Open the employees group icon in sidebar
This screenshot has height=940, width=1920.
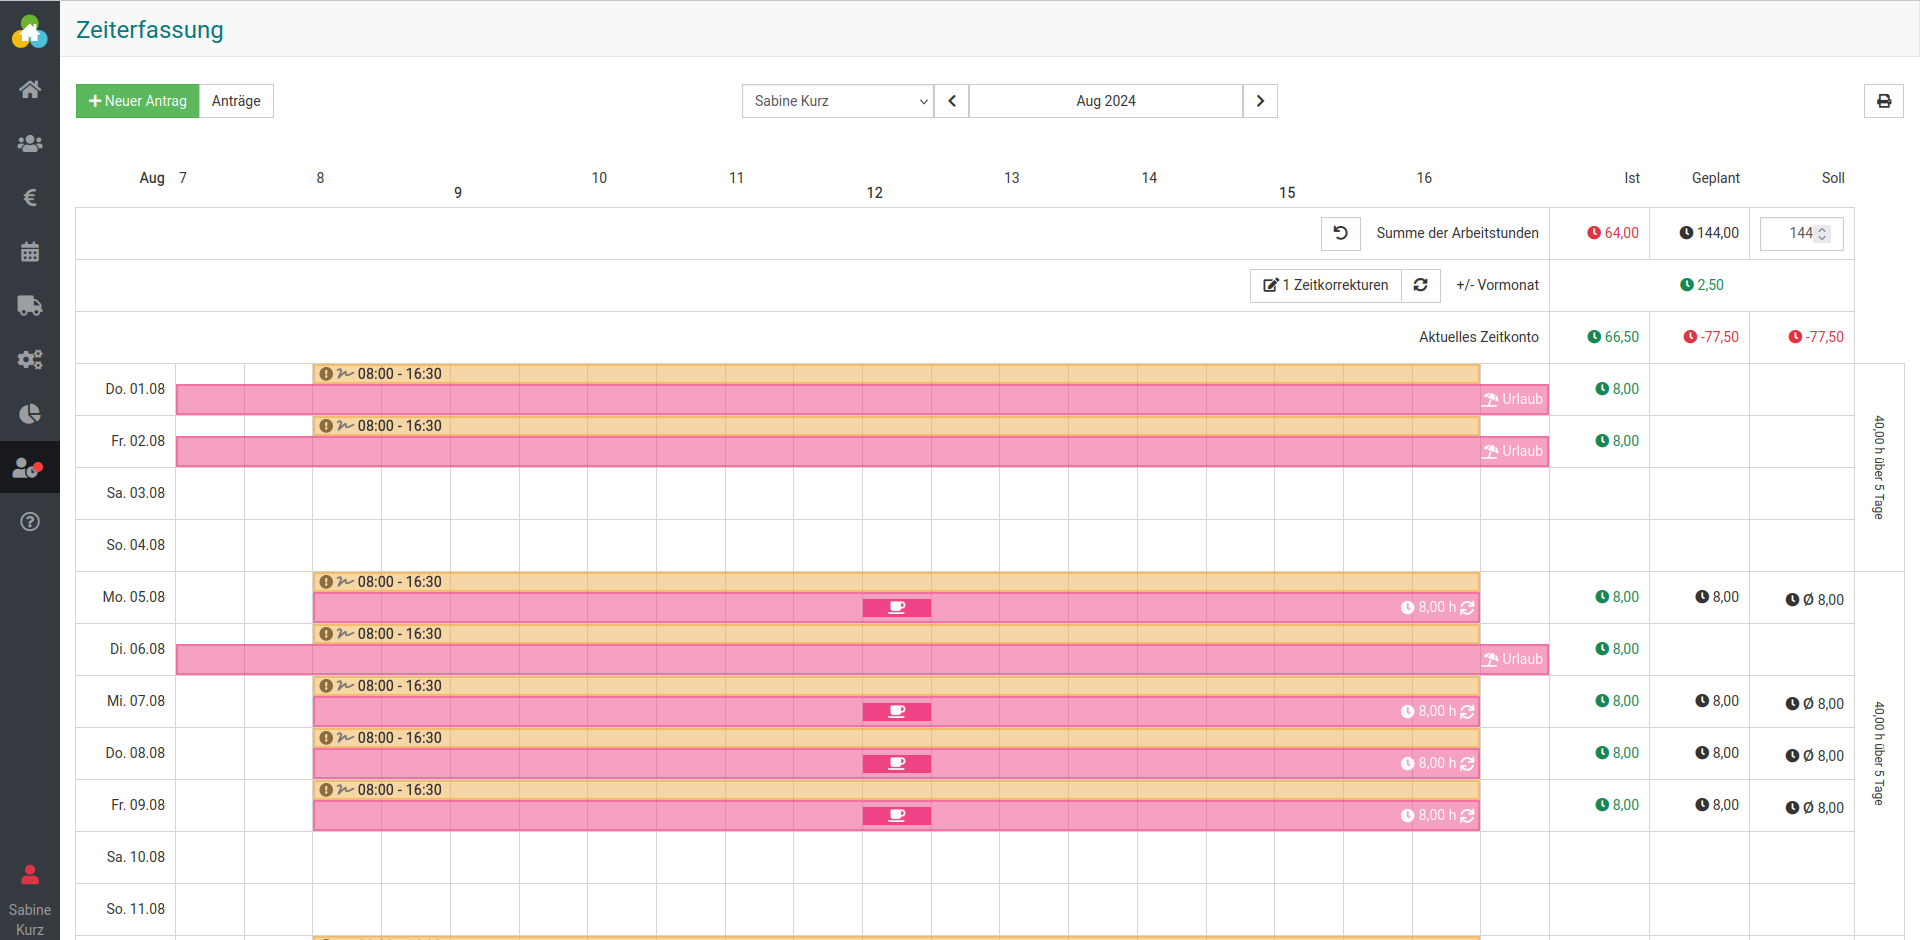pos(30,144)
